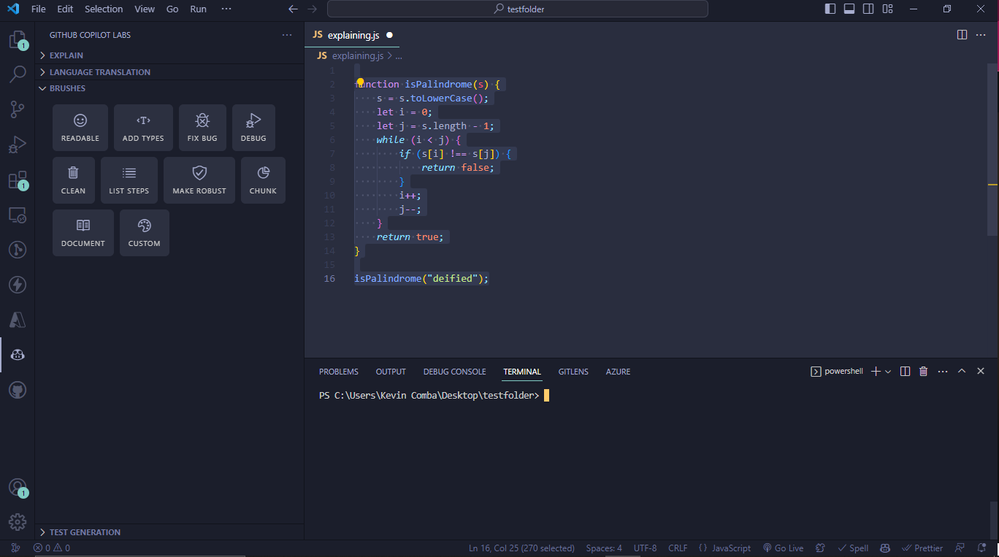Open the new terminal launch profile dropdown
Viewport: 999px width, 557px height.
[x=888, y=371]
